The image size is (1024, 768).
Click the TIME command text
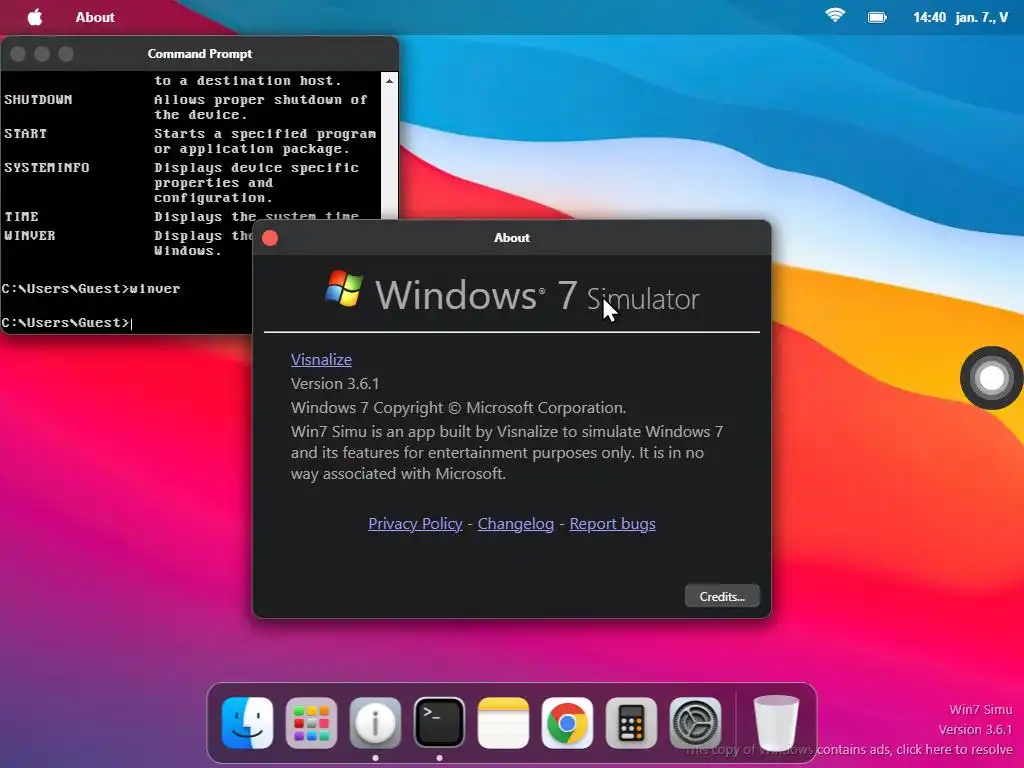[22, 217]
